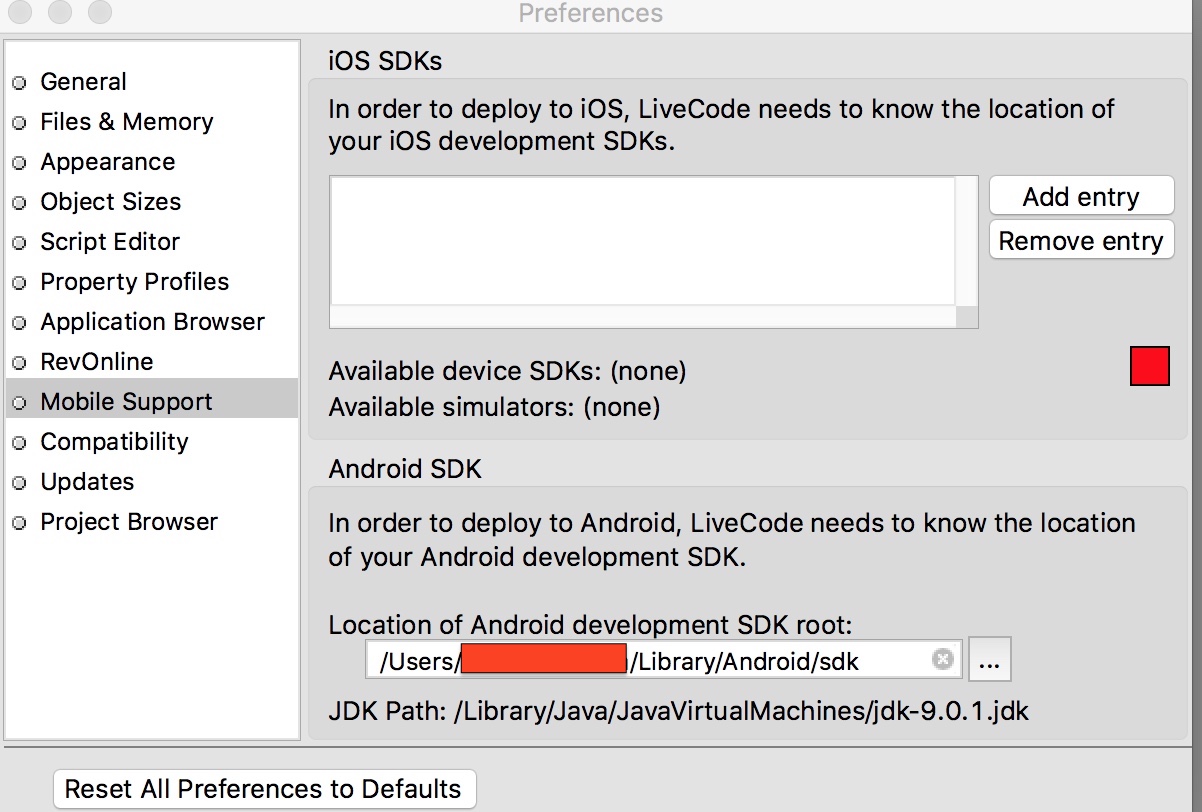
Task: Select Mobile Support category
Action: (x=126, y=402)
